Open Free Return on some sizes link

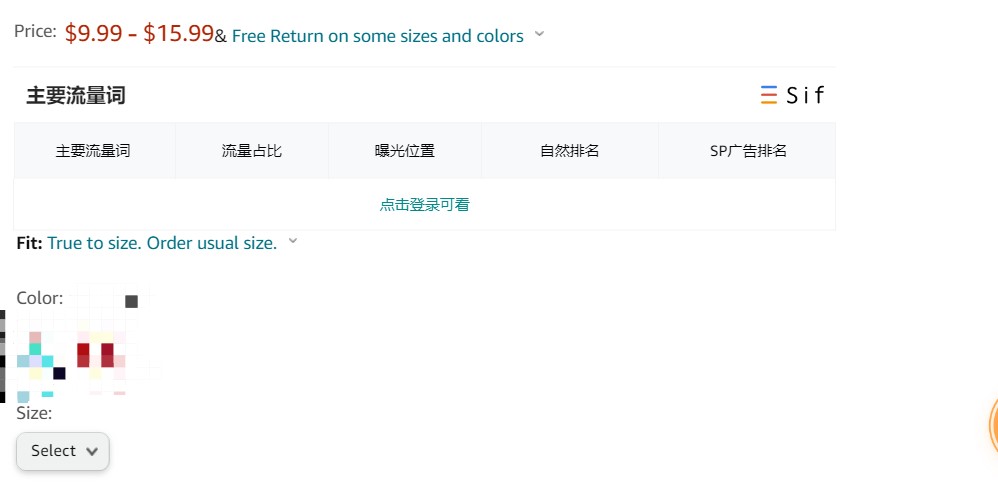[377, 36]
